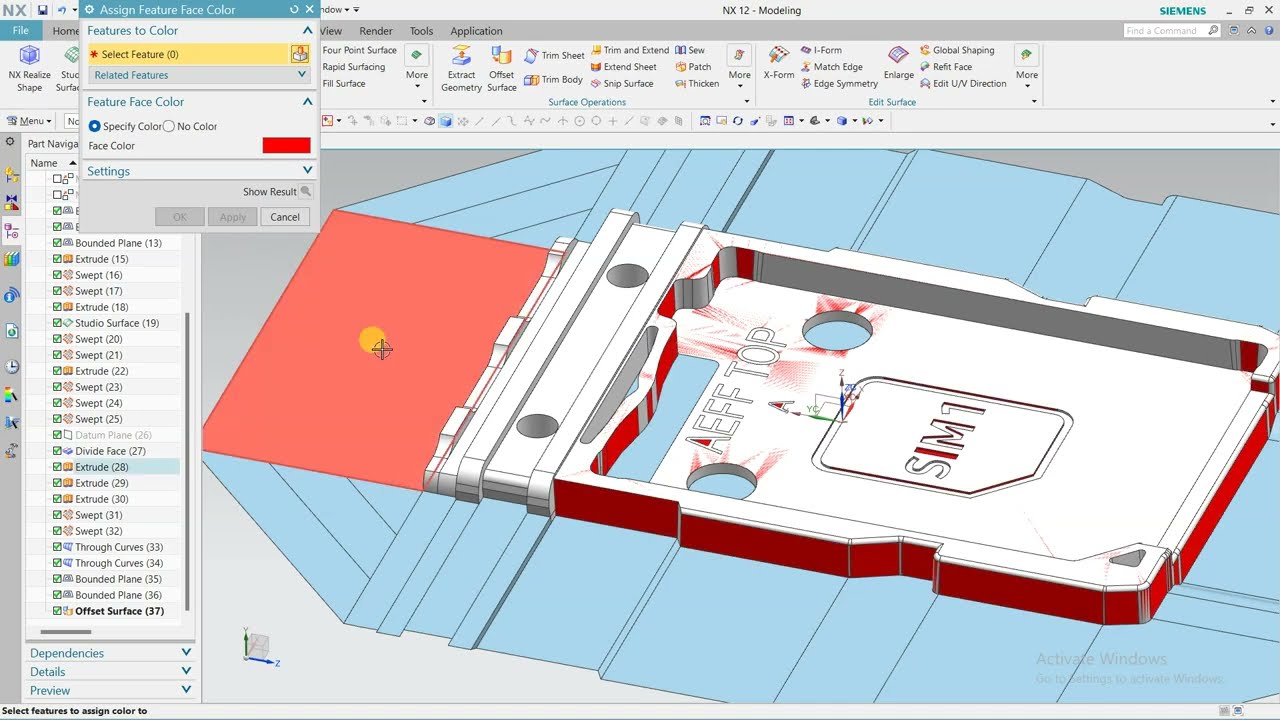Click the Save icon in the title bar

click(x=42, y=10)
